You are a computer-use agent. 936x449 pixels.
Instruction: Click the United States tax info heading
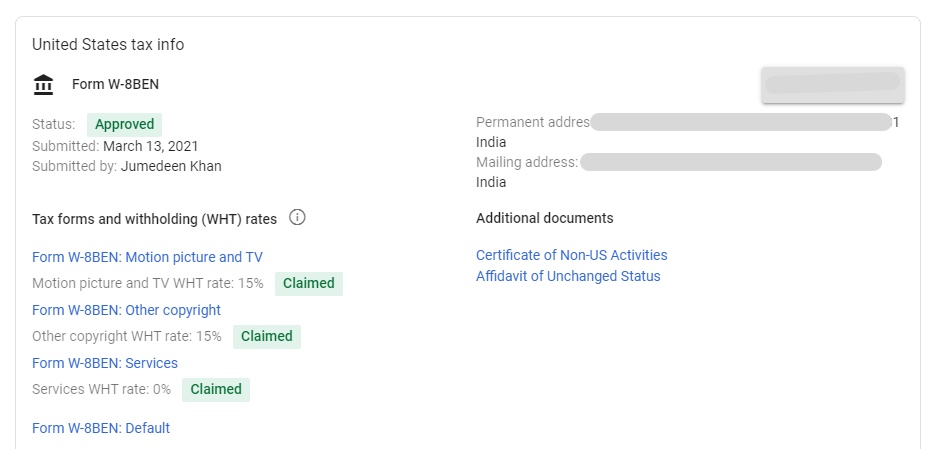(x=108, y=45)
